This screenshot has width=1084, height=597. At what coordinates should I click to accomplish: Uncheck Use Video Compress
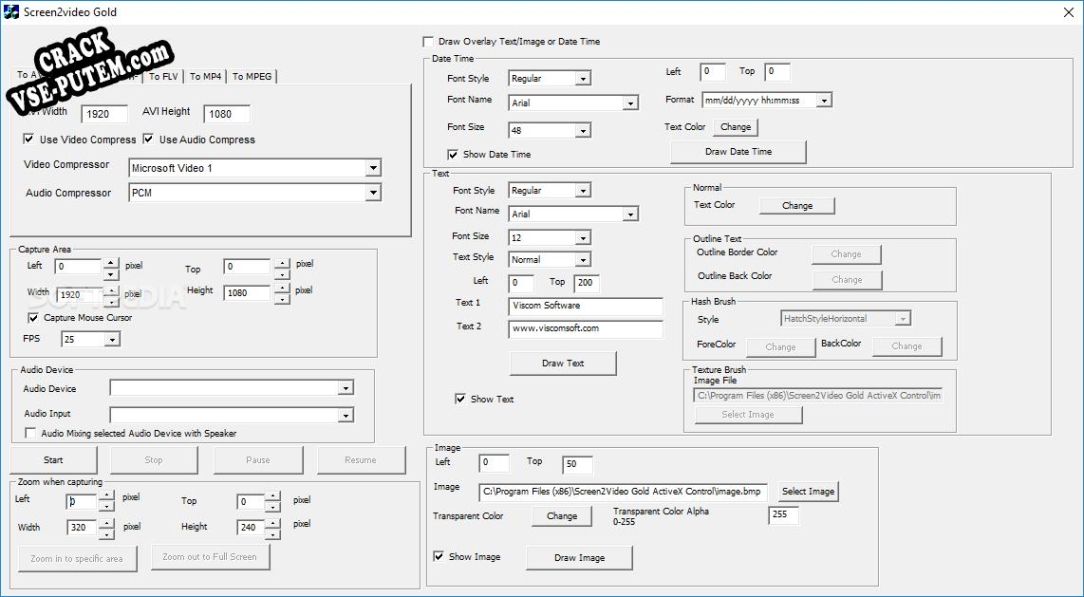coord(28,139)
